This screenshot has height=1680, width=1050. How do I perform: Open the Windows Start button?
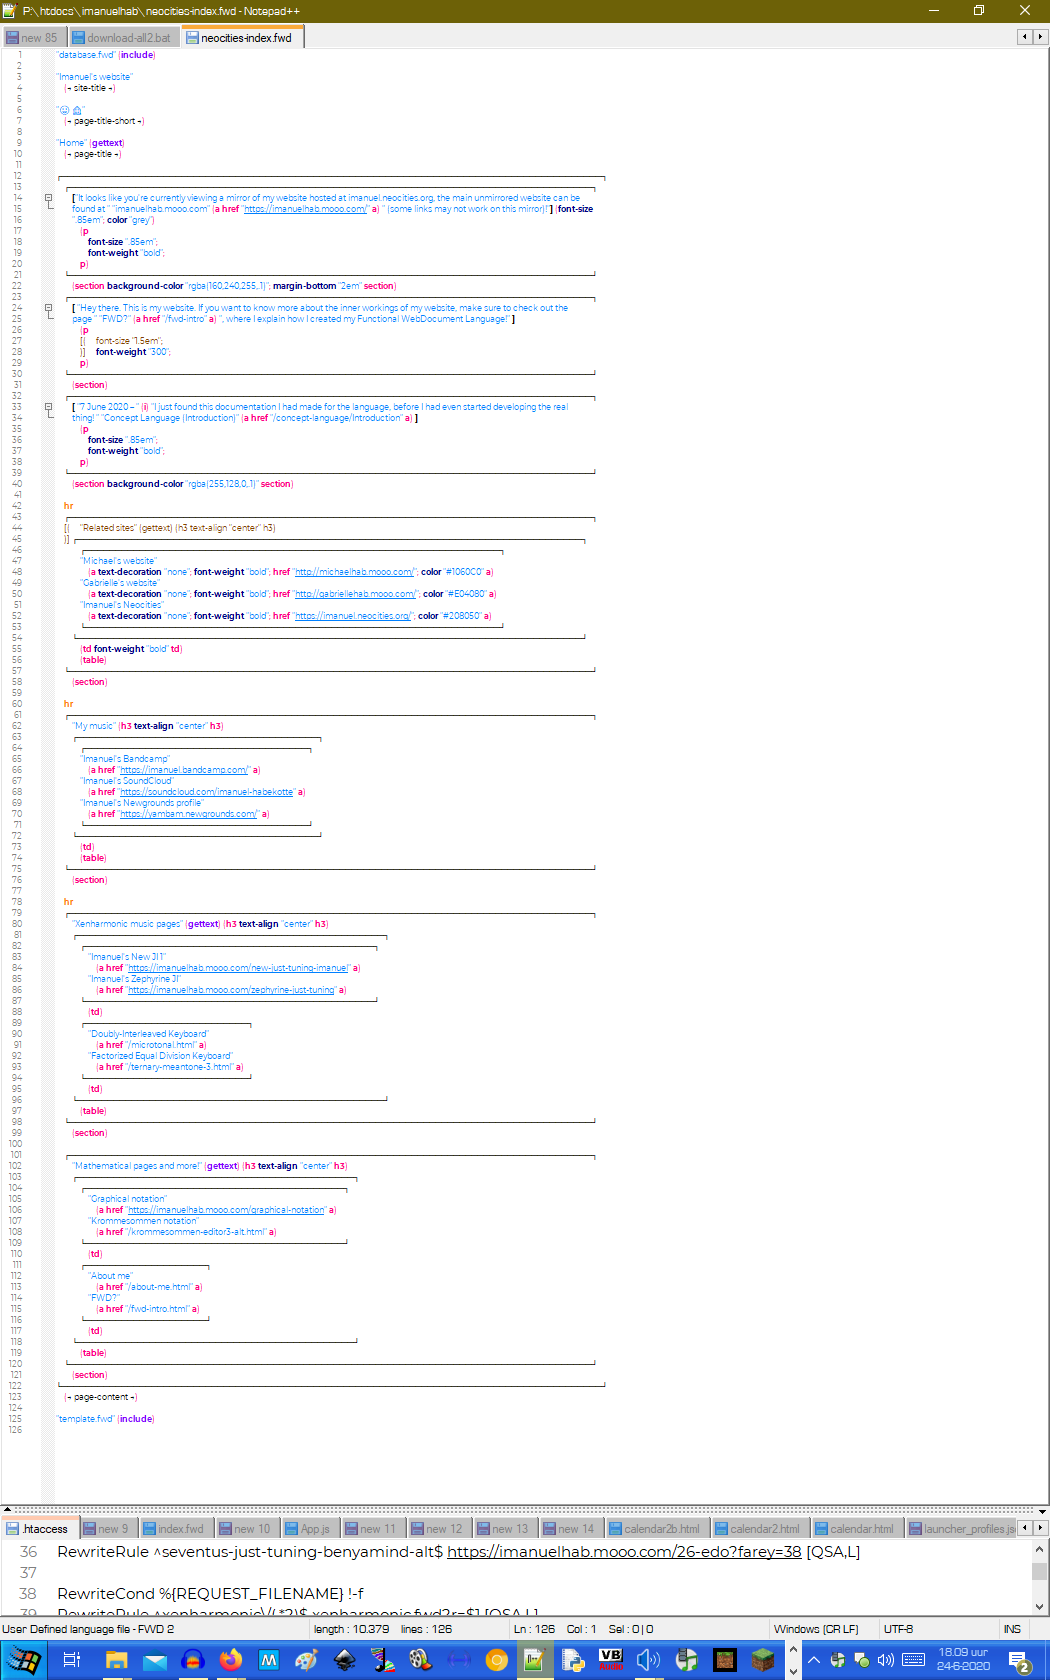click(x=23, y=1660)
